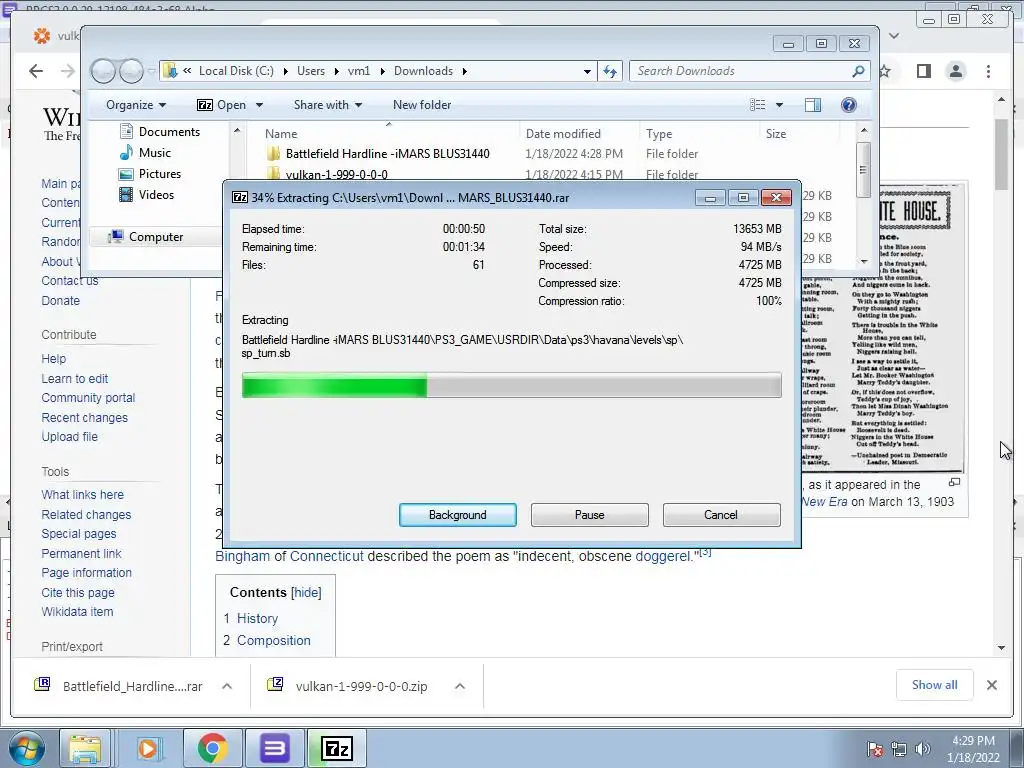Screen dimensions: 1024x768
Task: Open the selected file with 7-Zip
Action: pyautogui.click(x=222, y=104)
